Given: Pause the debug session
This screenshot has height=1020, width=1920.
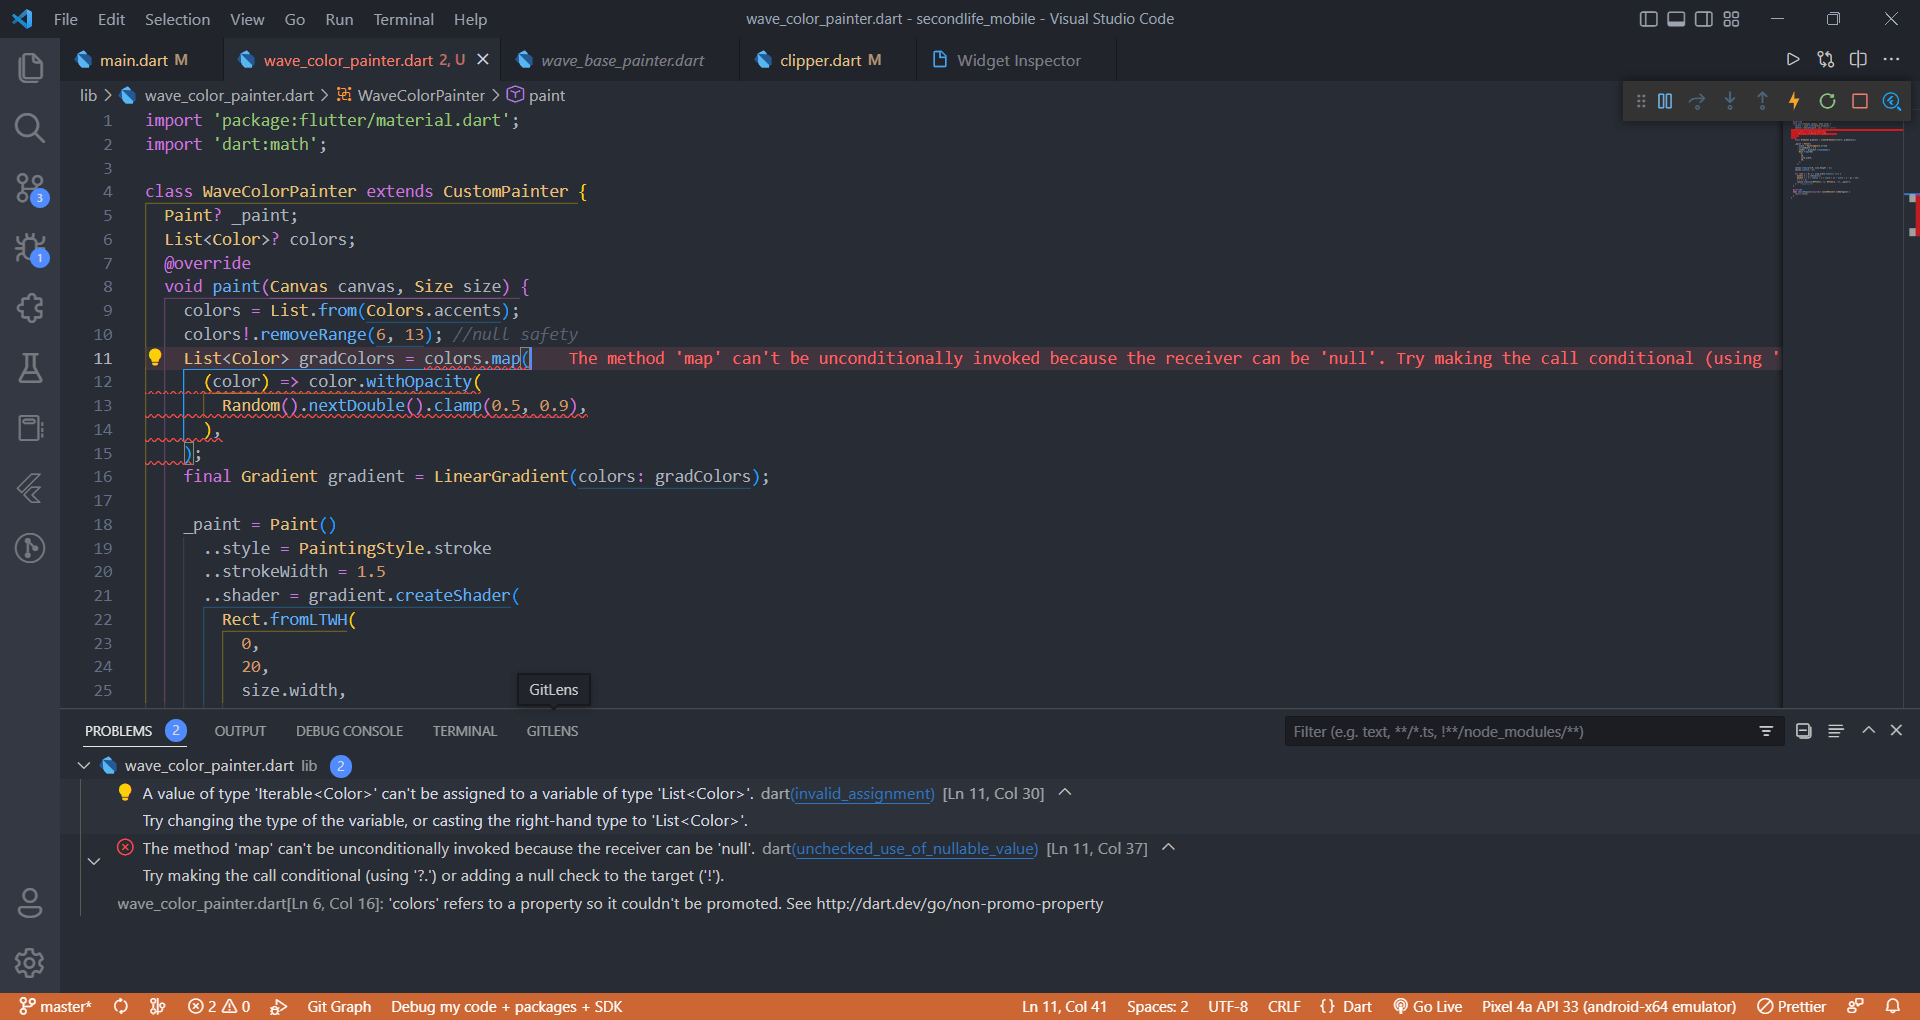Looking at the screenshot, I should click(x=1665, y=101).
